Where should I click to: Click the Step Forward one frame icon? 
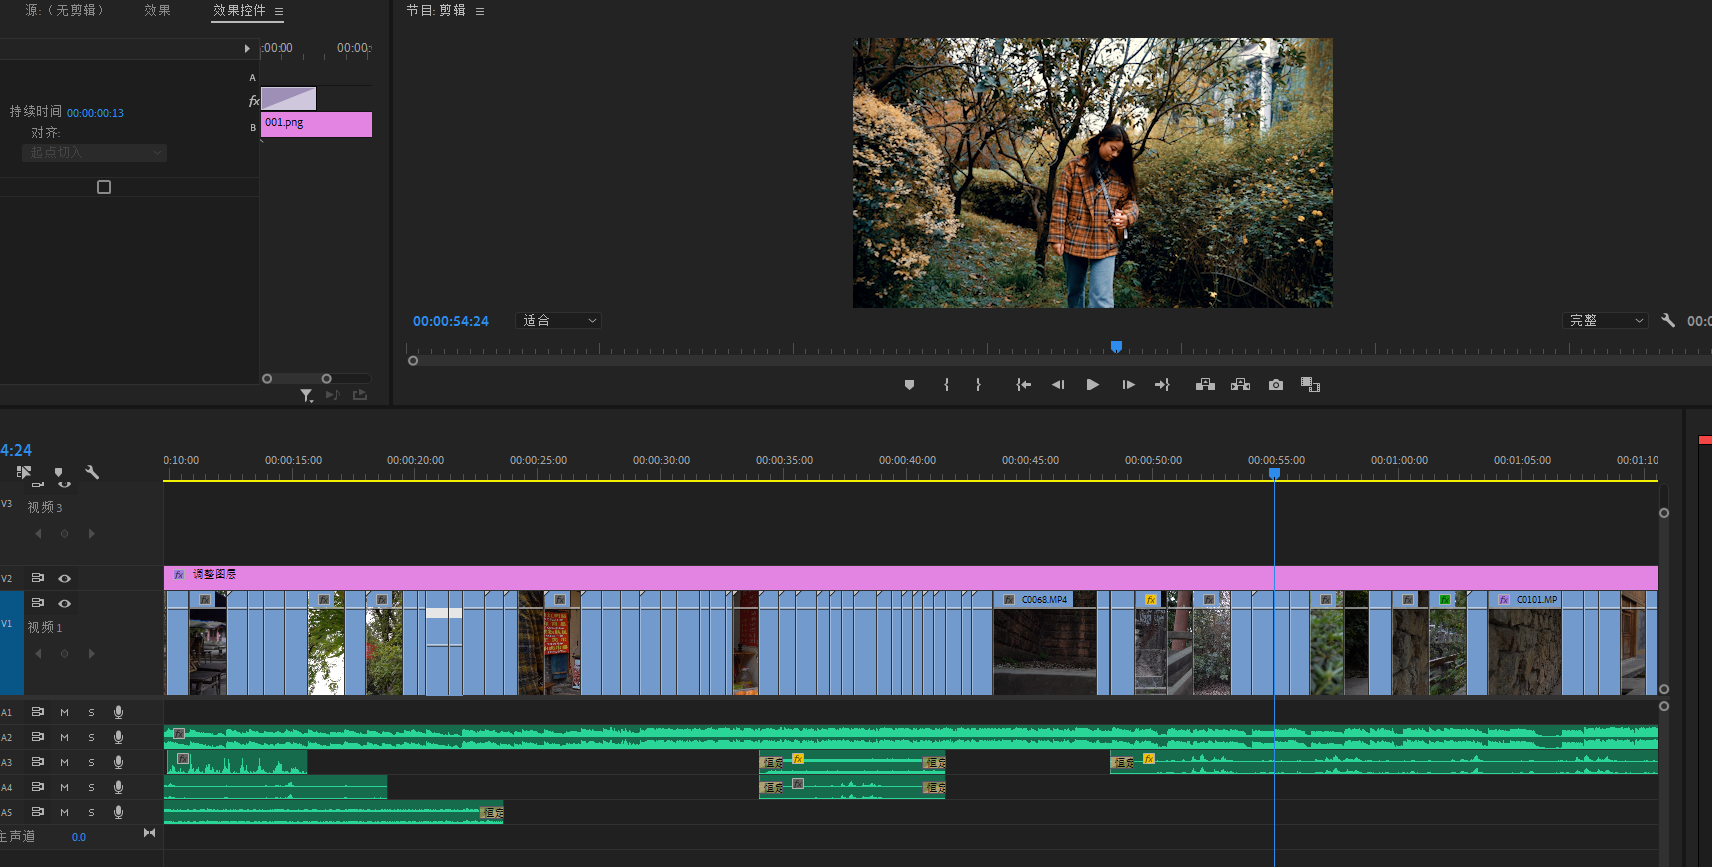tap(1128, 385)
